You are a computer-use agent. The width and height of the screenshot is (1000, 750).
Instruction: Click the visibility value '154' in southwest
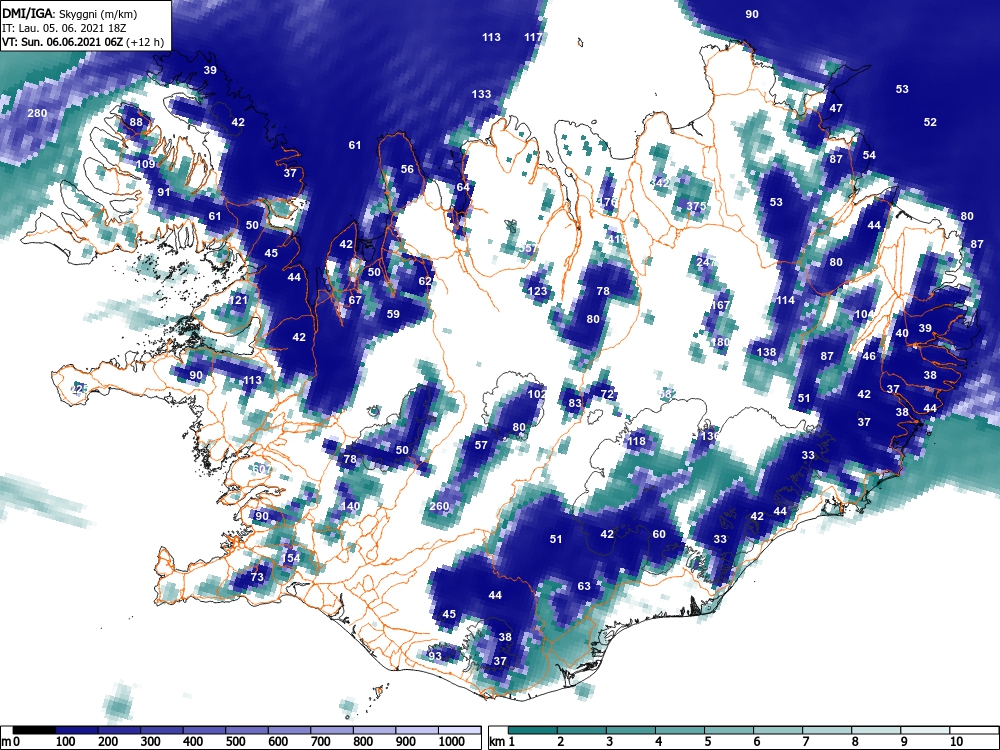coord(290,558)
